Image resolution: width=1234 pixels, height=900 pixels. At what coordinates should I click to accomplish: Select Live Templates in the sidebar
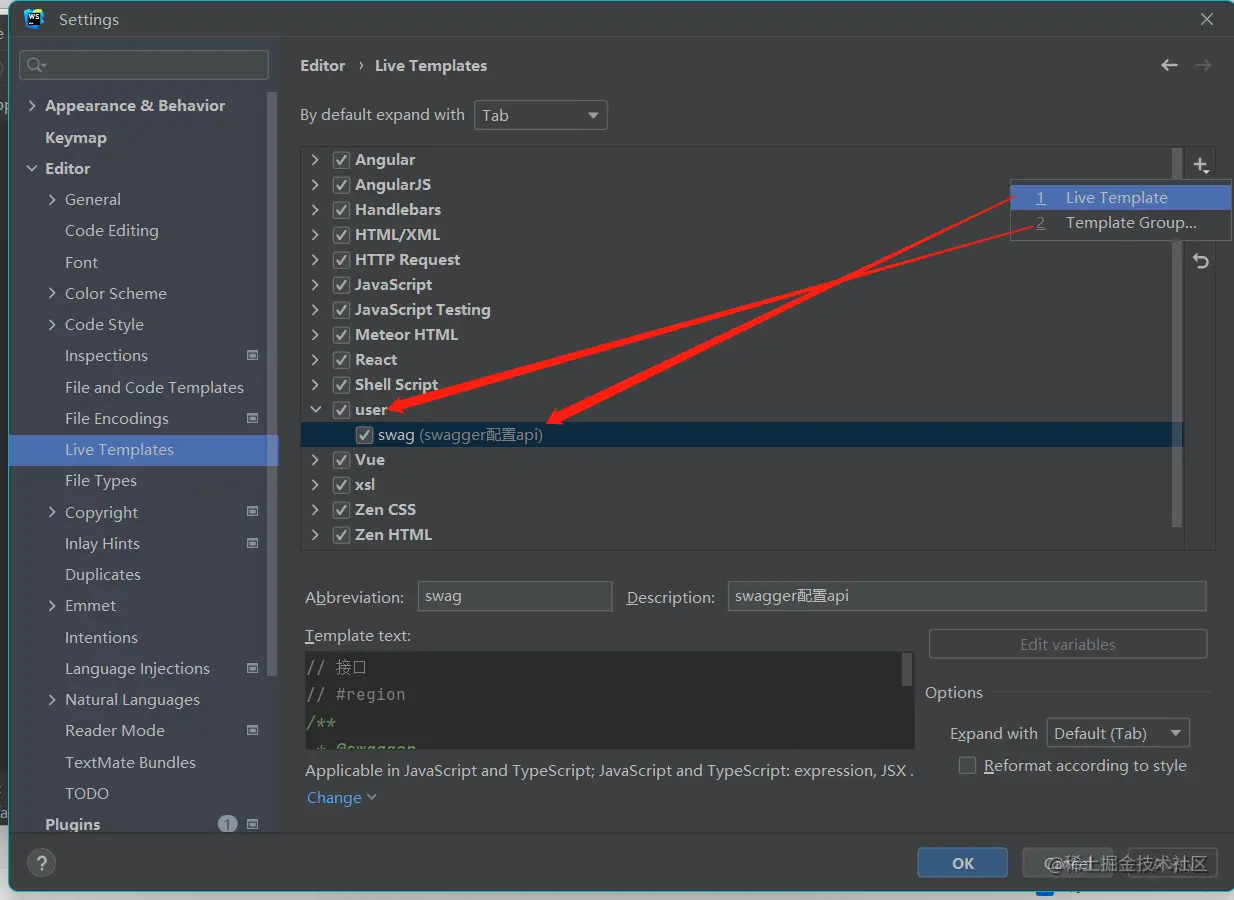(143, 450)
